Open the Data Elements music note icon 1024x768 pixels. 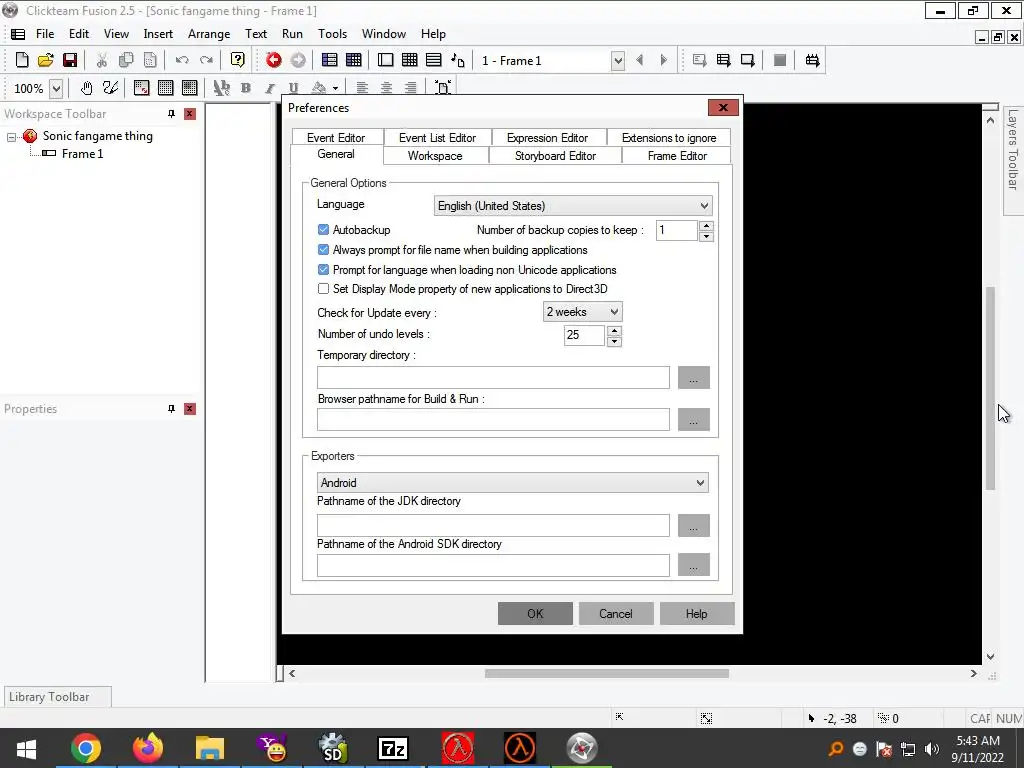tap(458, 60)
